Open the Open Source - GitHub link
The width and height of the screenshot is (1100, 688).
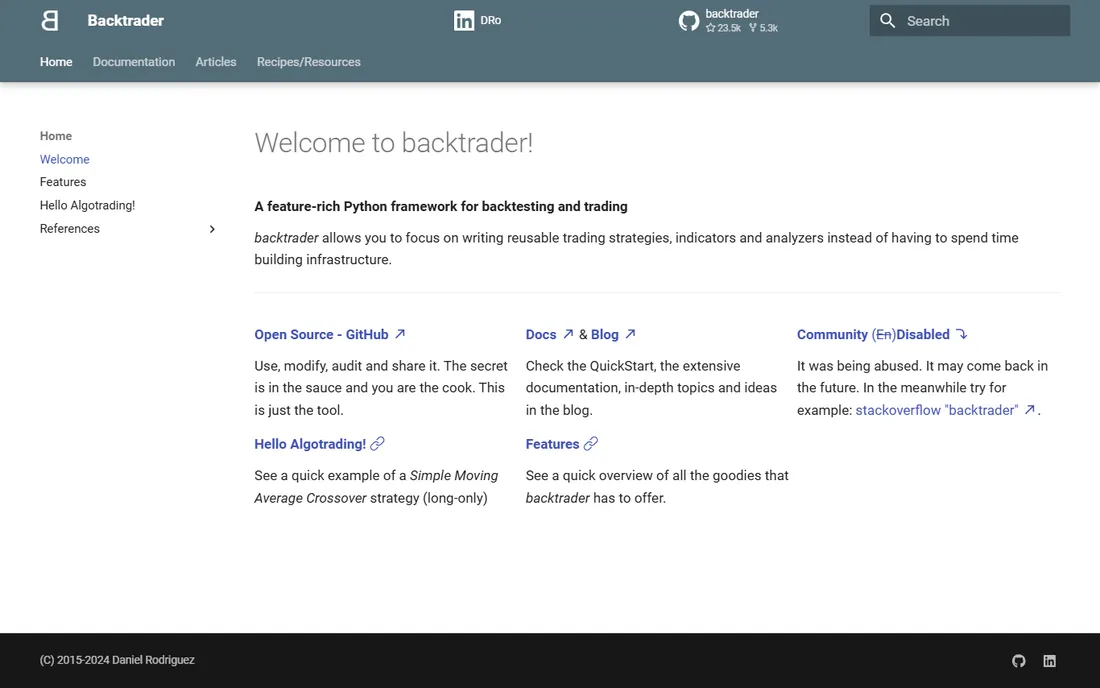click(x=321, y=335)
